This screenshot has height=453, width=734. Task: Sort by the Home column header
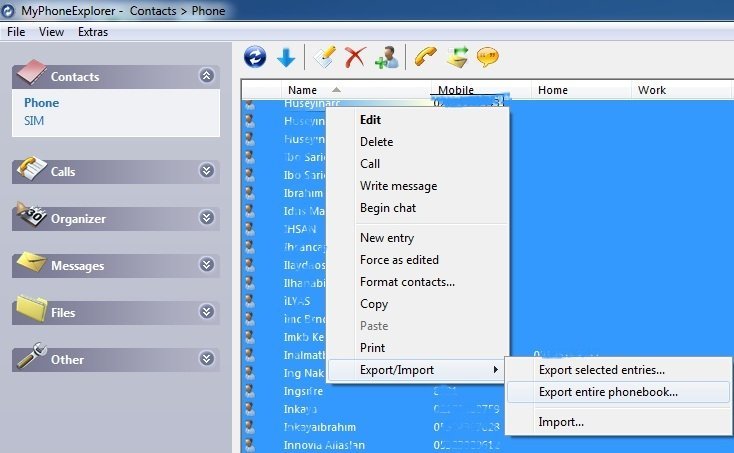pos(581,90)
